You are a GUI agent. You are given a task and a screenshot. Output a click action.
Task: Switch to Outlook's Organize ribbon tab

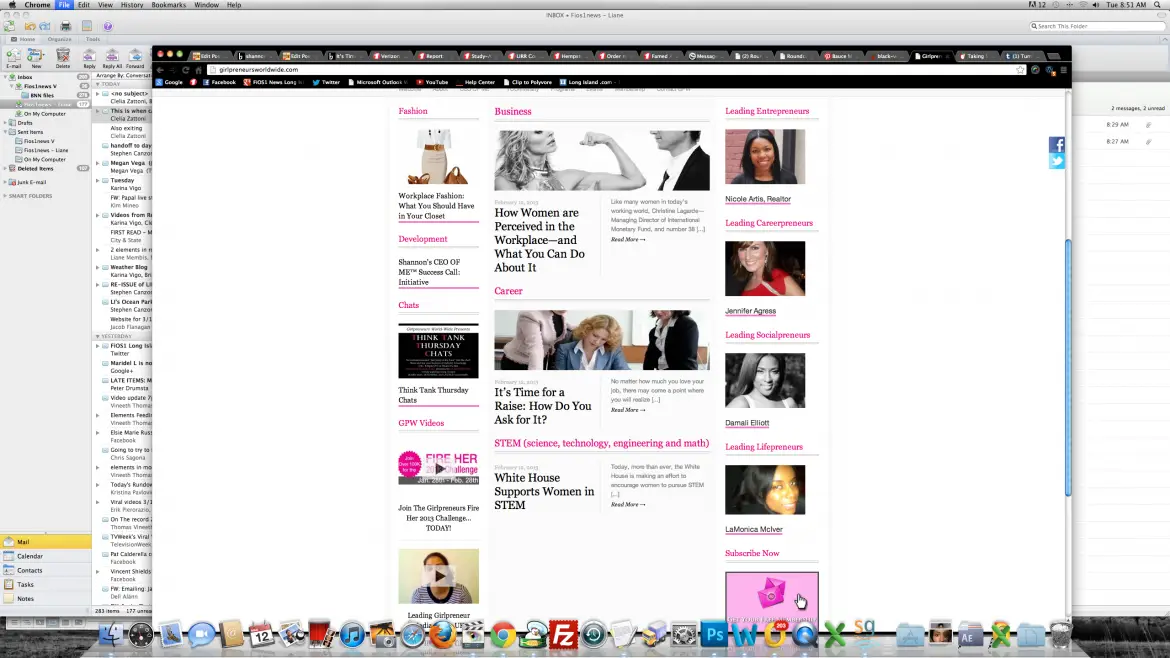tap(60, 39)
